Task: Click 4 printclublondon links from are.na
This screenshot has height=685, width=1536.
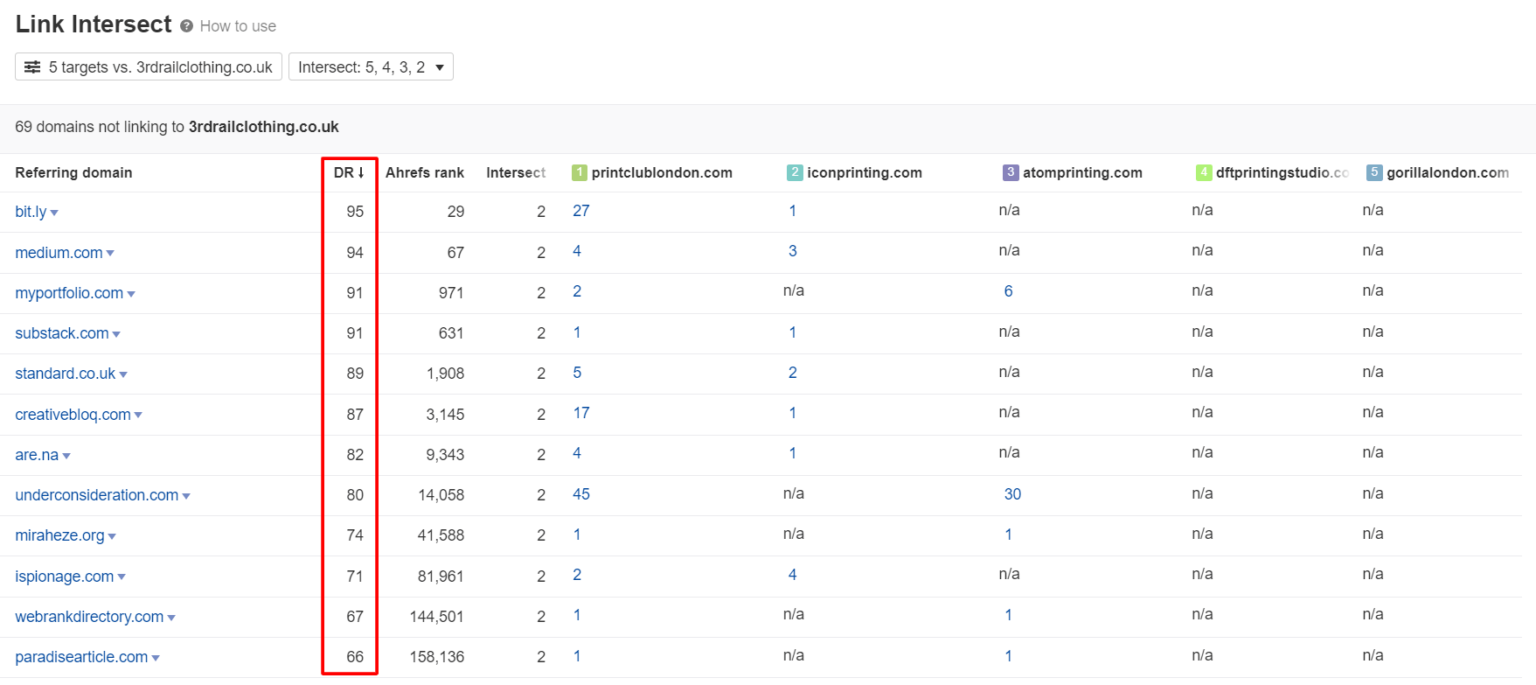Action: (577, 453)
